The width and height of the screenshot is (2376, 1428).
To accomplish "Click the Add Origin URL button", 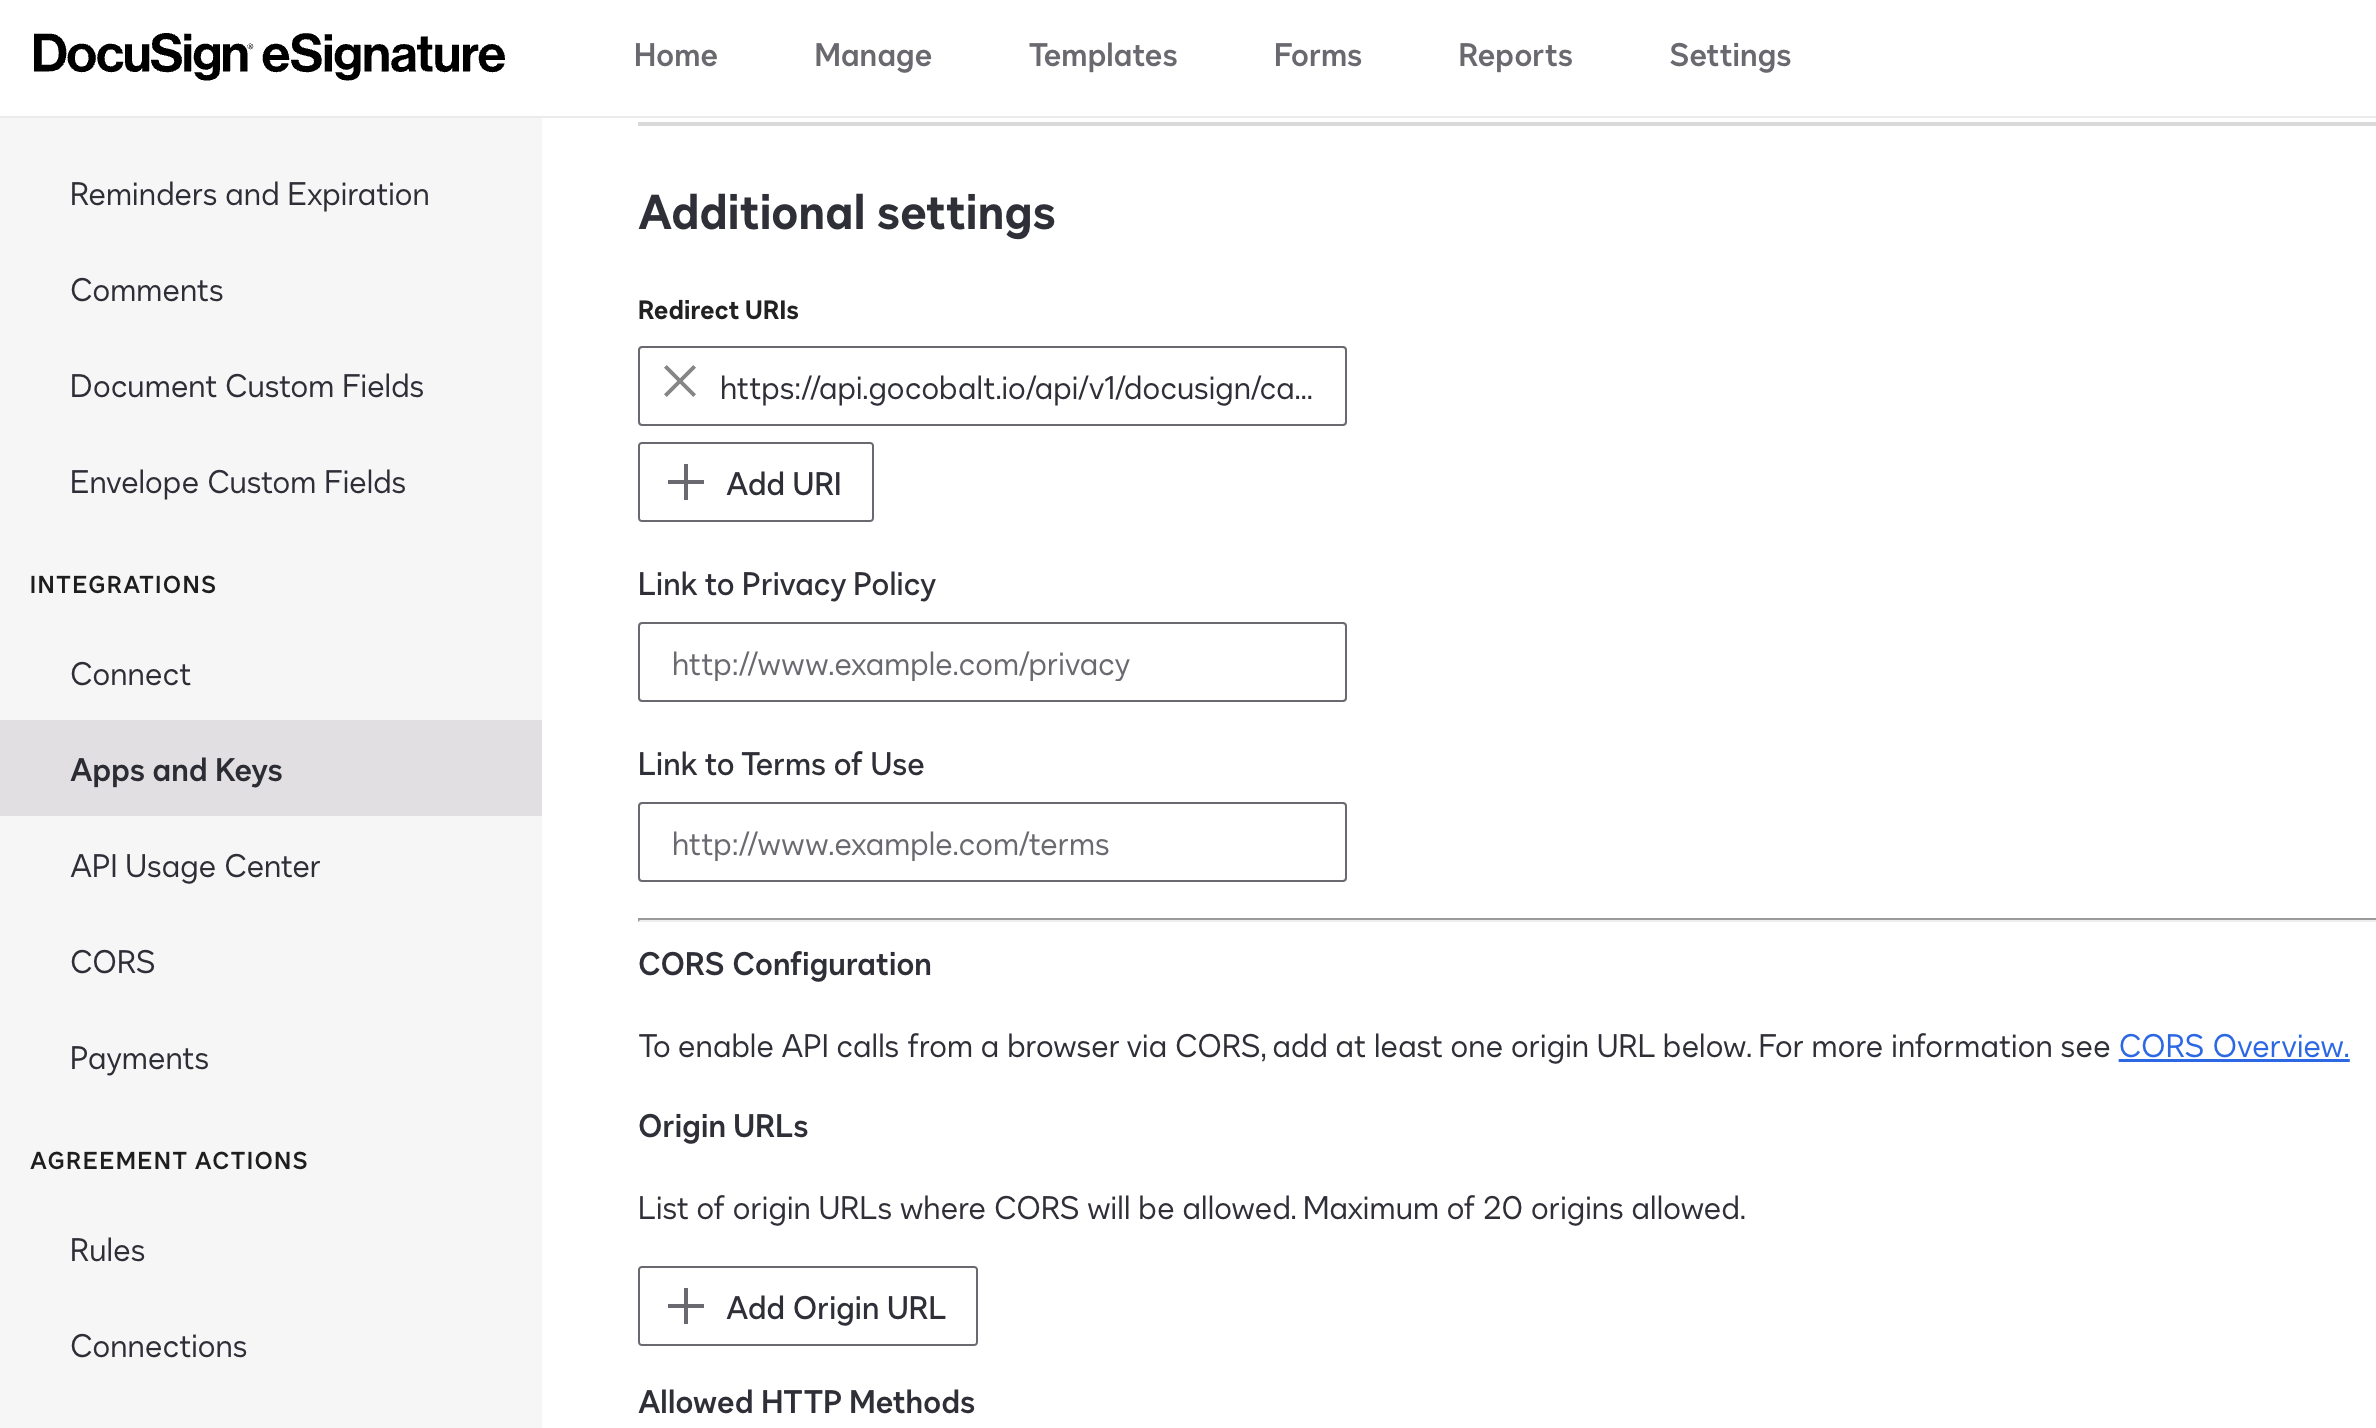I will coord(807,1306).
